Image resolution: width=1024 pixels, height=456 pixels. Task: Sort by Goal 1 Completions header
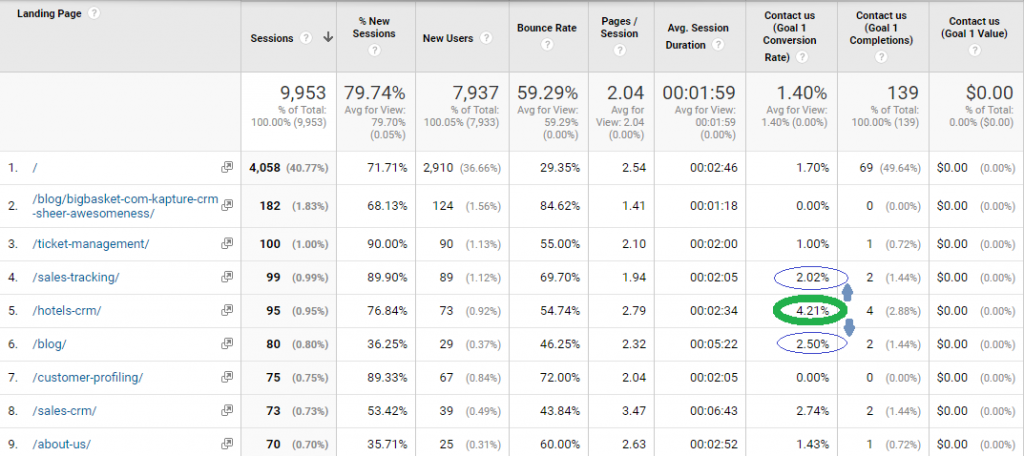coord(883,28)
